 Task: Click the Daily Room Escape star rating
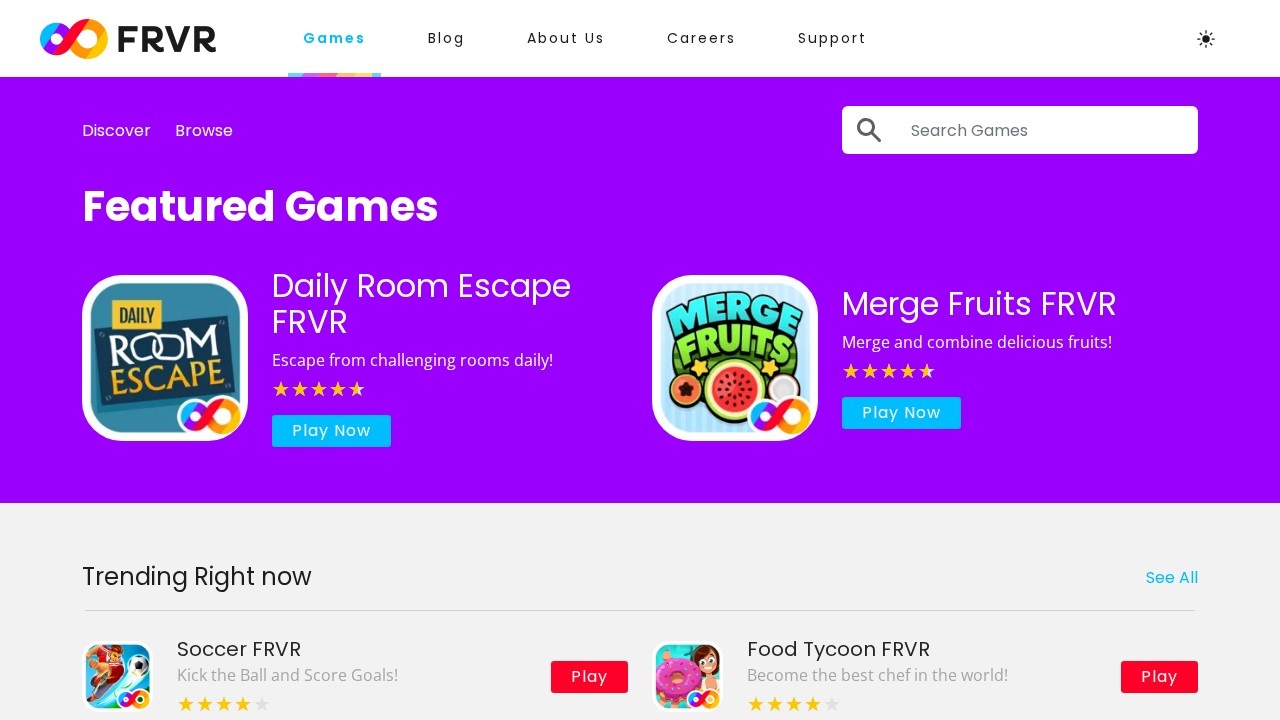[319, 389]
